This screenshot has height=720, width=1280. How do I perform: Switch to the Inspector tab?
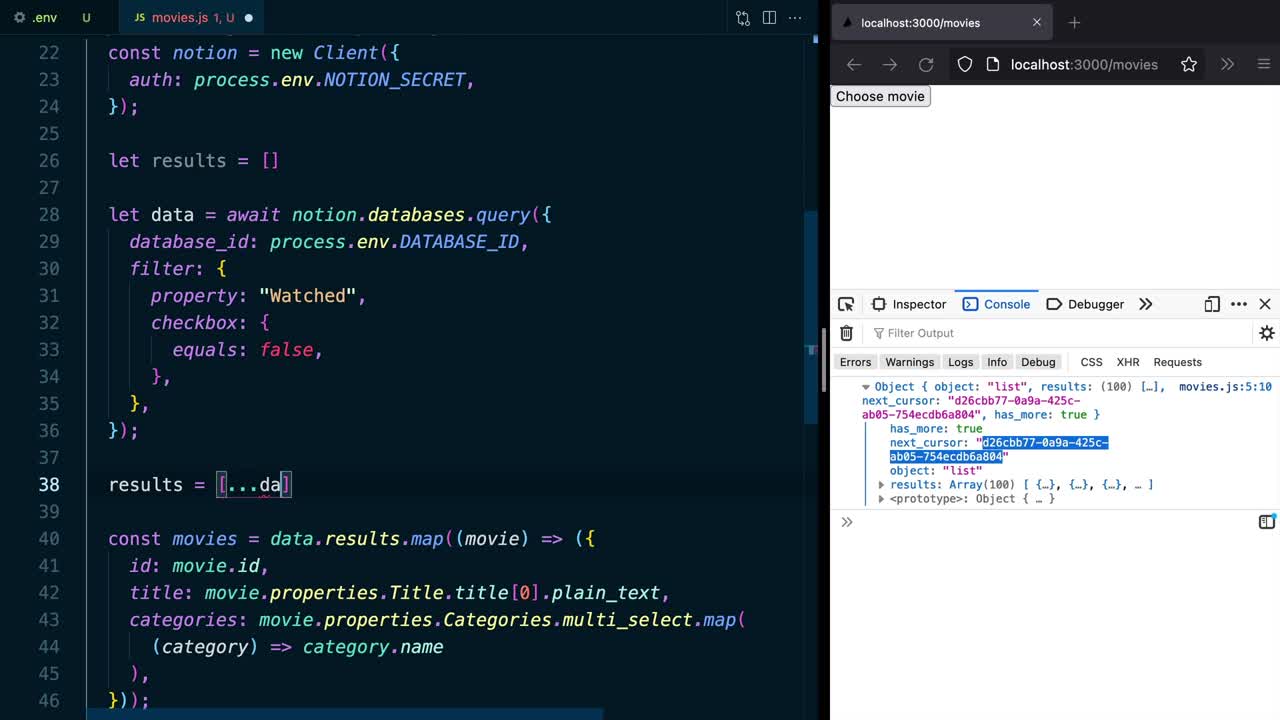pyautogui.click(x=919, y=304)
